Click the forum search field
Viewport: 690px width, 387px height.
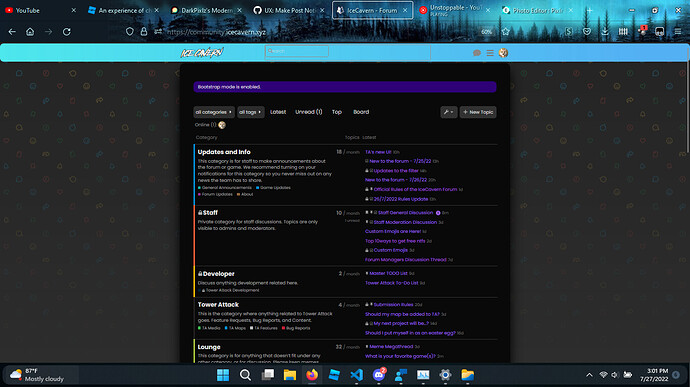point(297,52)
